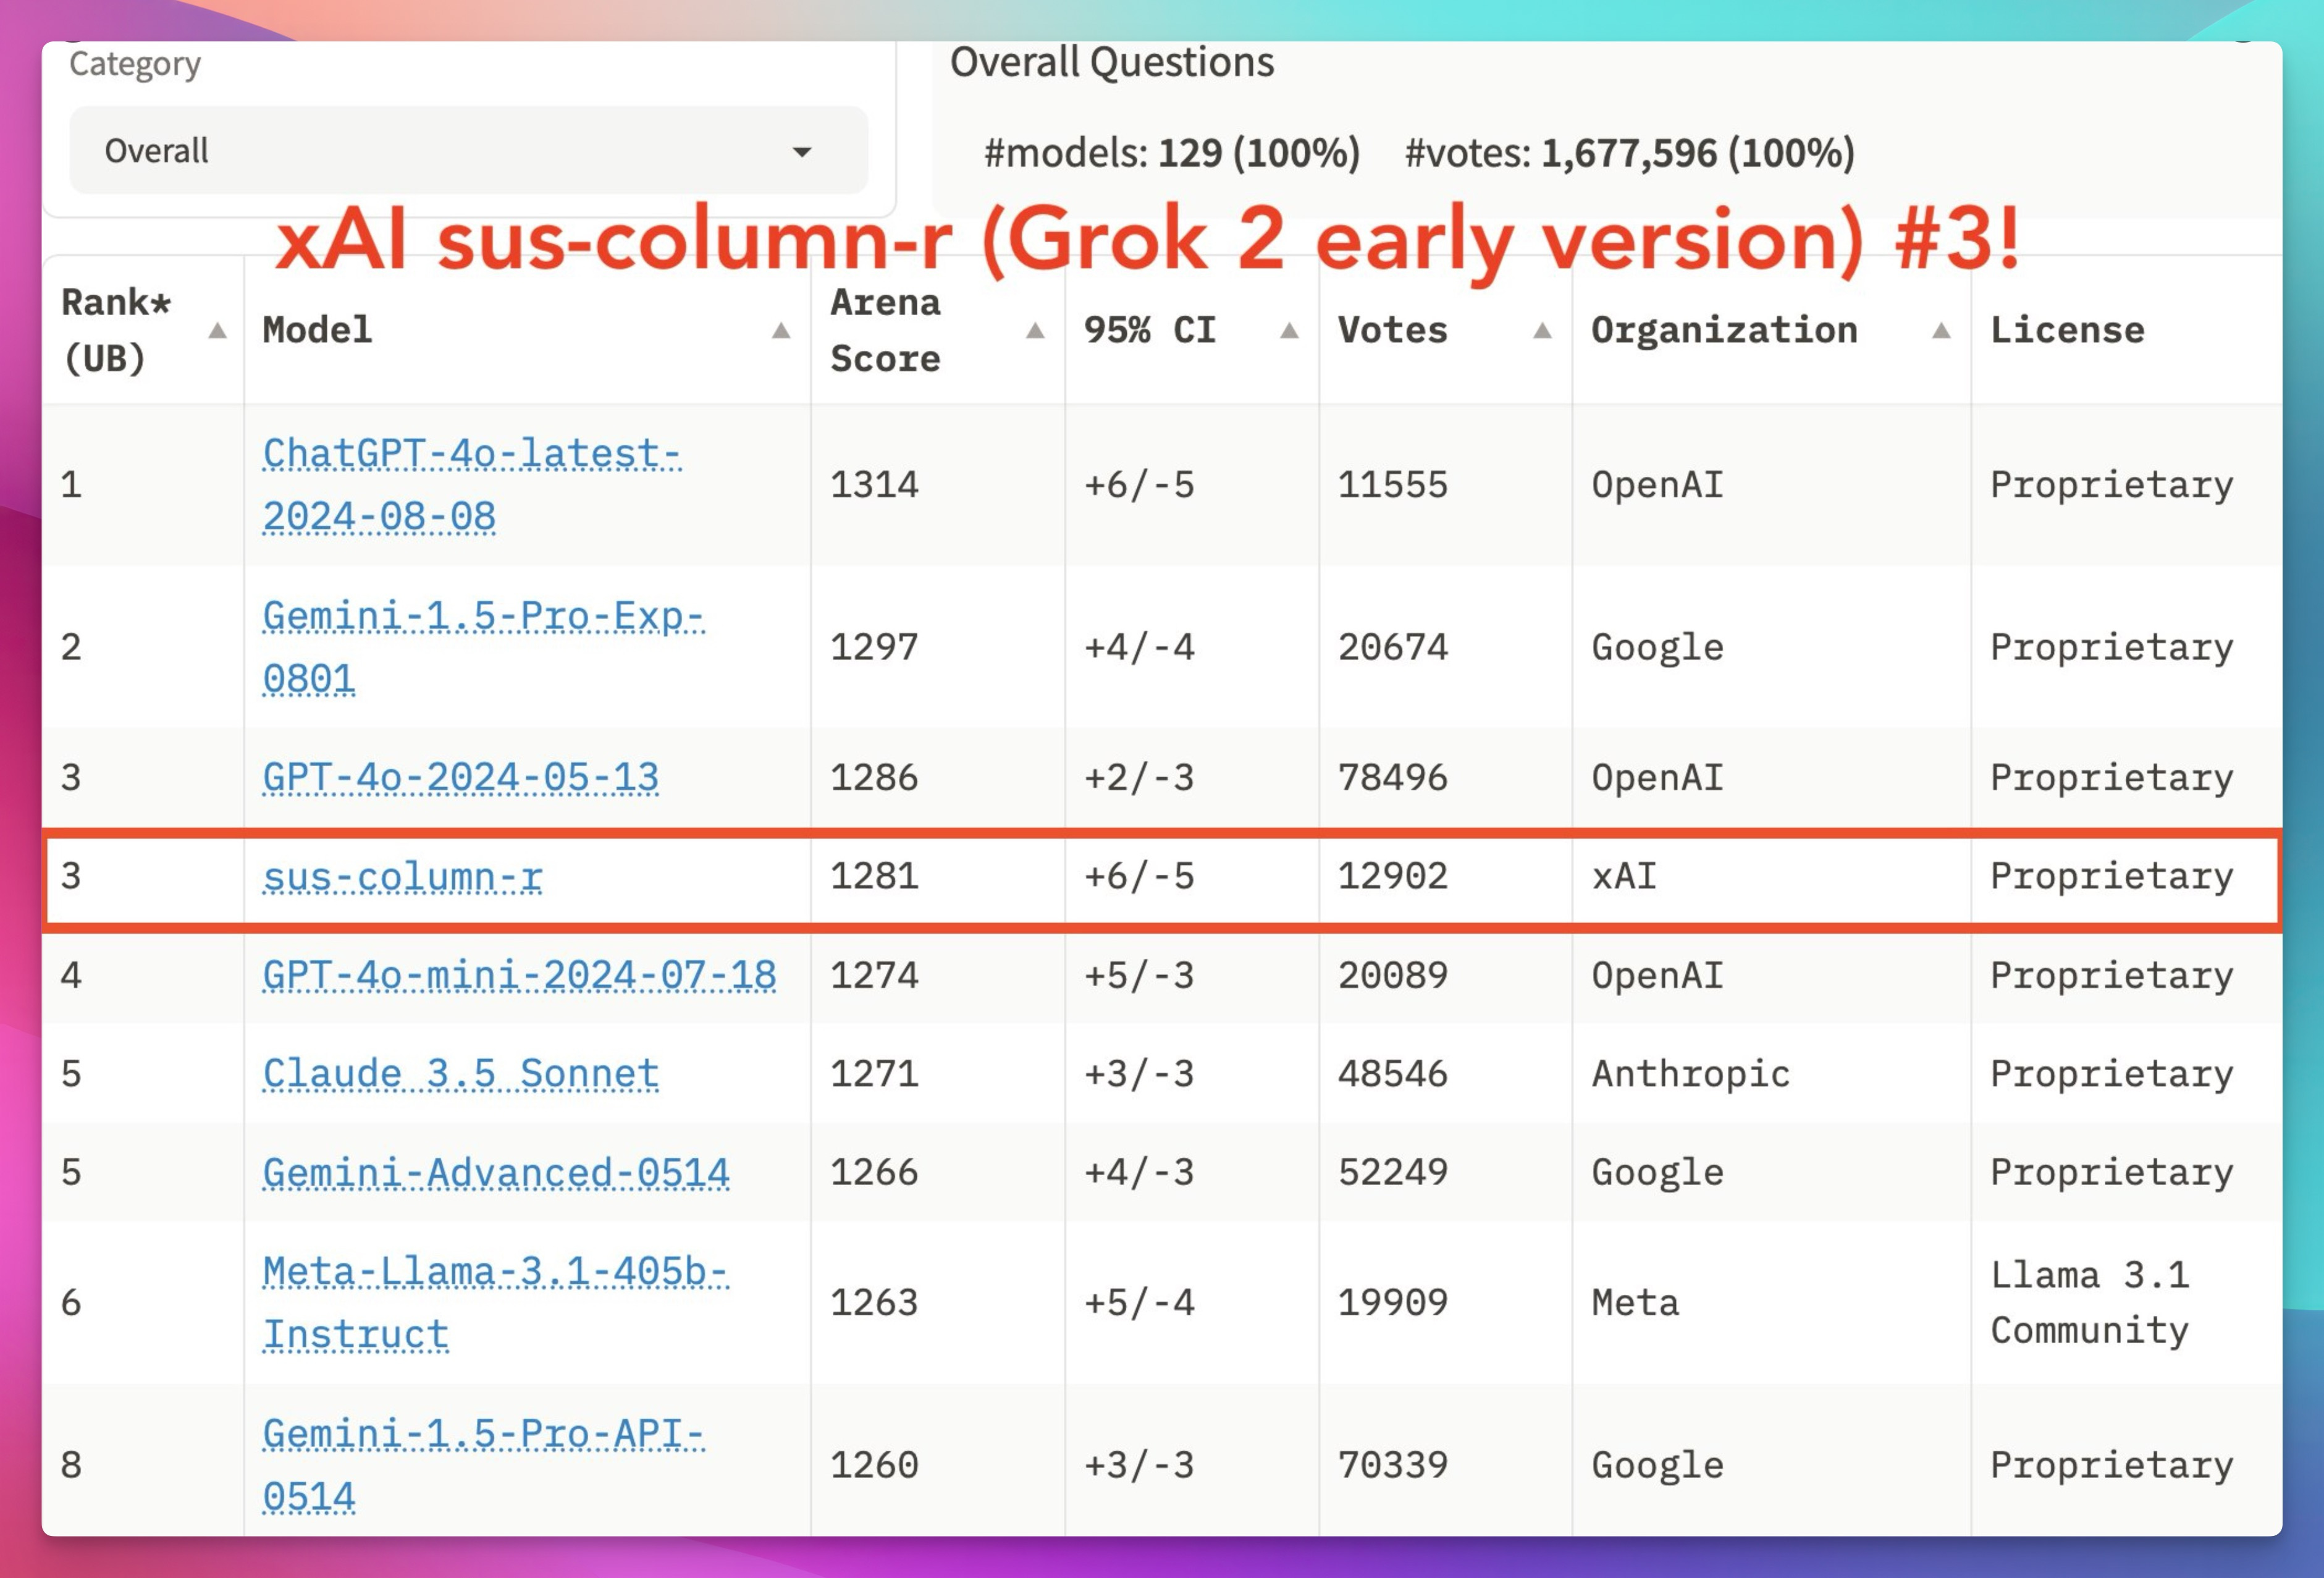Viewport: 2324px width, 1578px height.
Task: Select Votes value 12902
Action: coord(1392,876)
